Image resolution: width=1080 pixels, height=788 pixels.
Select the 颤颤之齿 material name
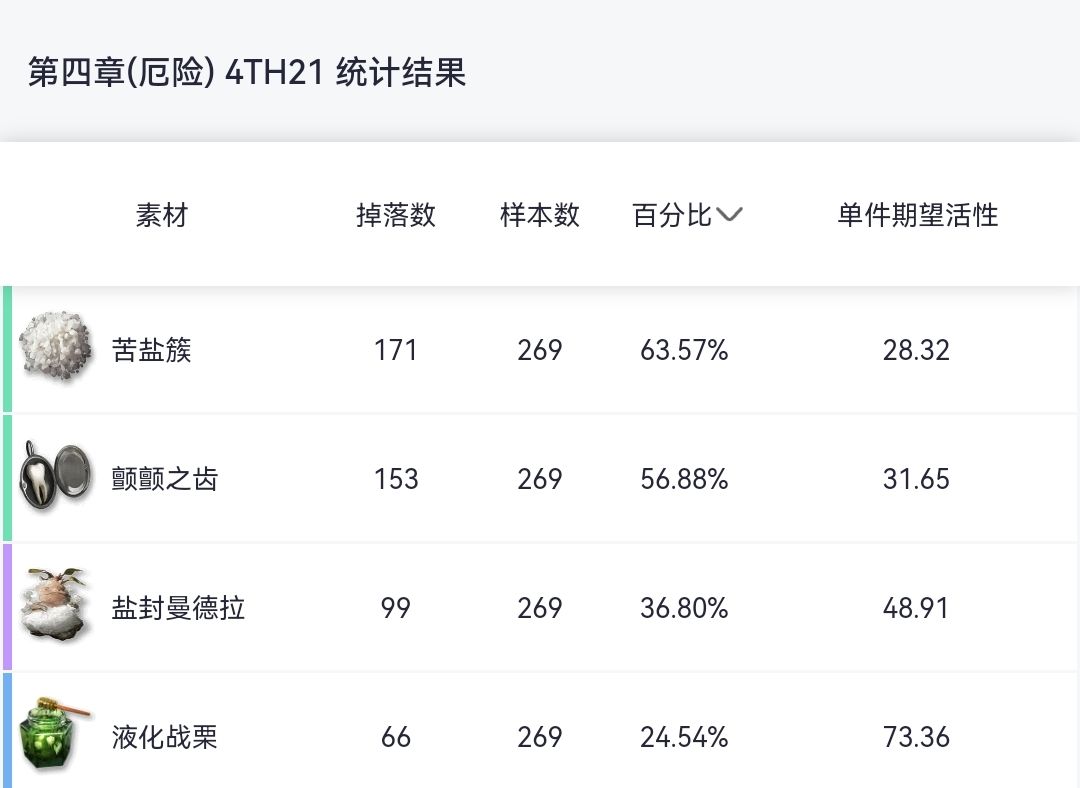[x=165, y=479]
